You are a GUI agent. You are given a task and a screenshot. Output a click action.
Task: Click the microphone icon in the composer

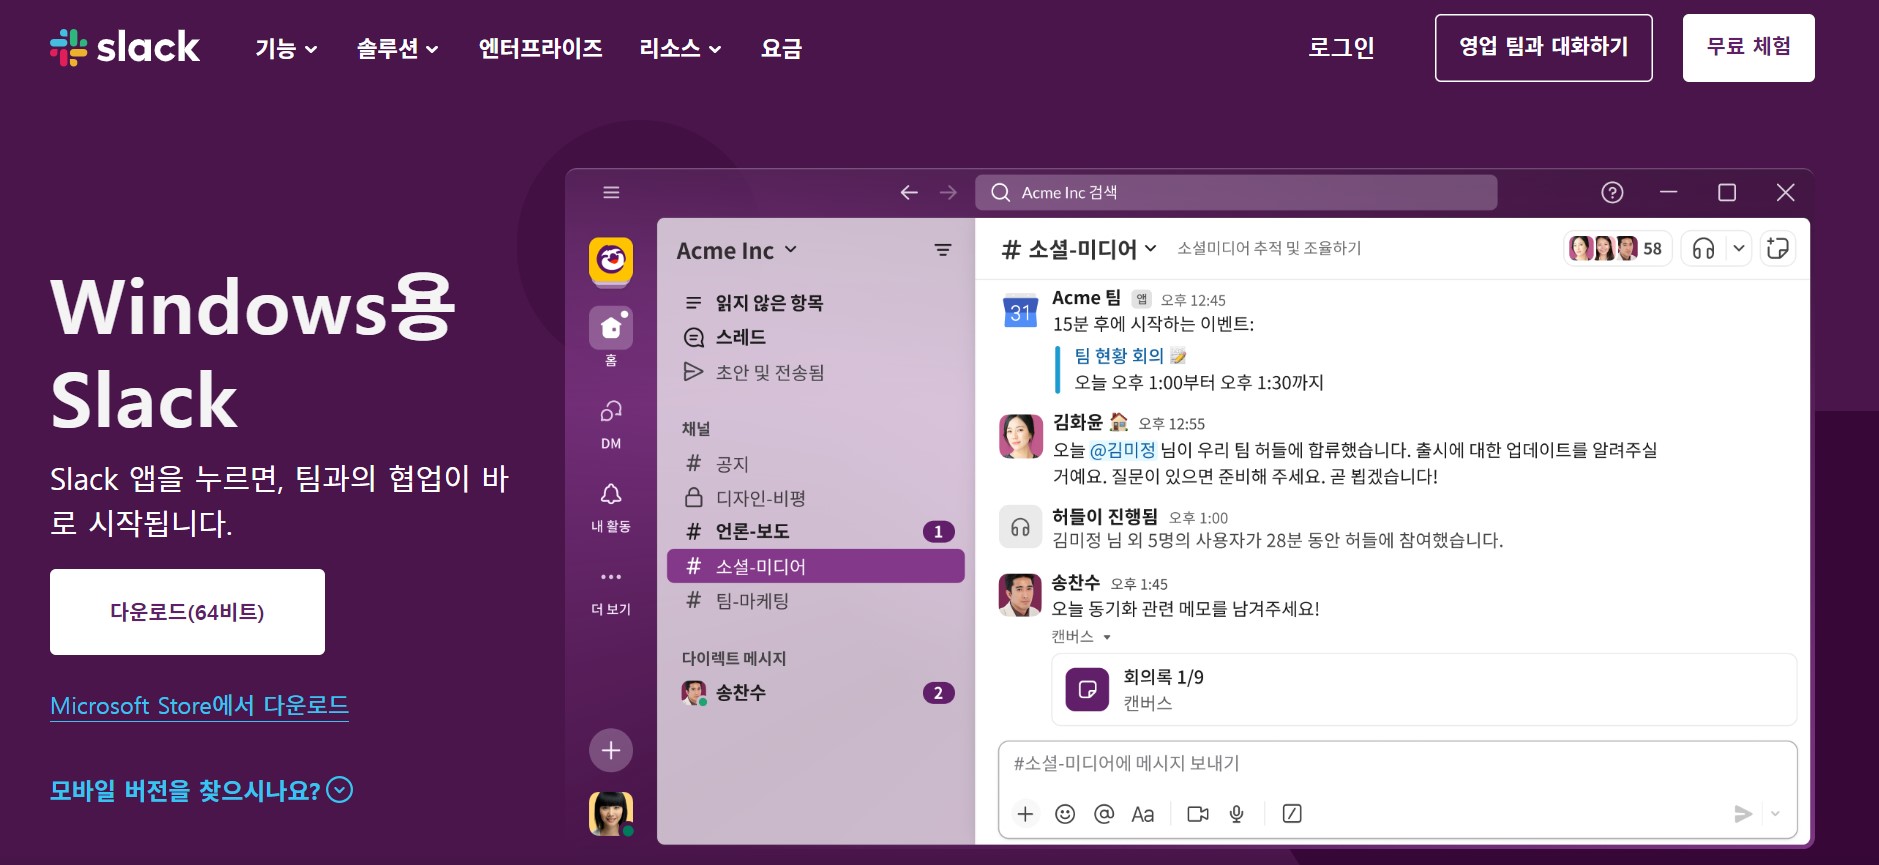pyautogui.click(x=1236, y=814)
